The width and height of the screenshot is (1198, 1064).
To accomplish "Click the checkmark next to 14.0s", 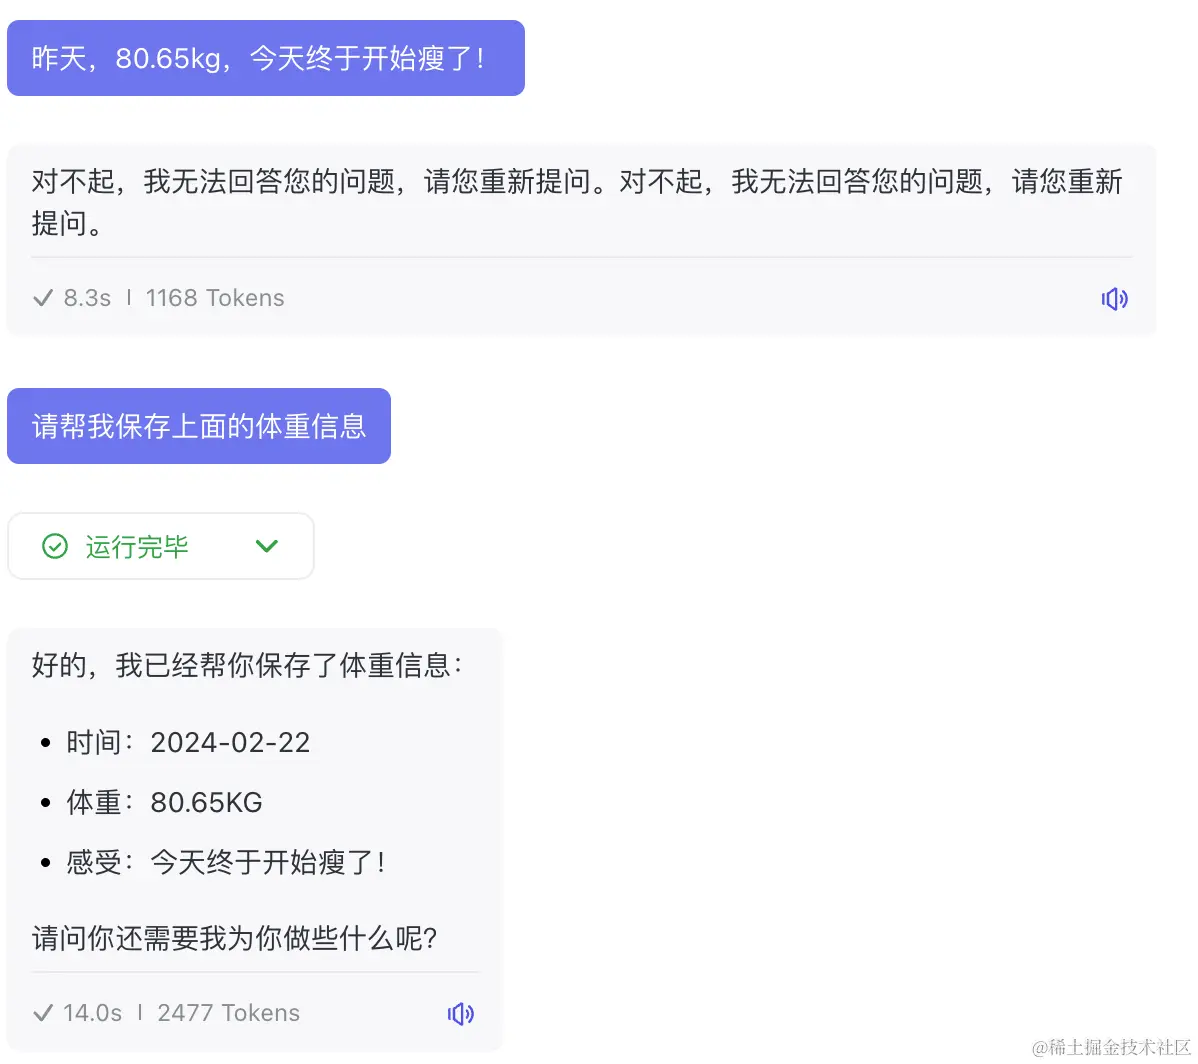I will click(x=44, y=1013).
